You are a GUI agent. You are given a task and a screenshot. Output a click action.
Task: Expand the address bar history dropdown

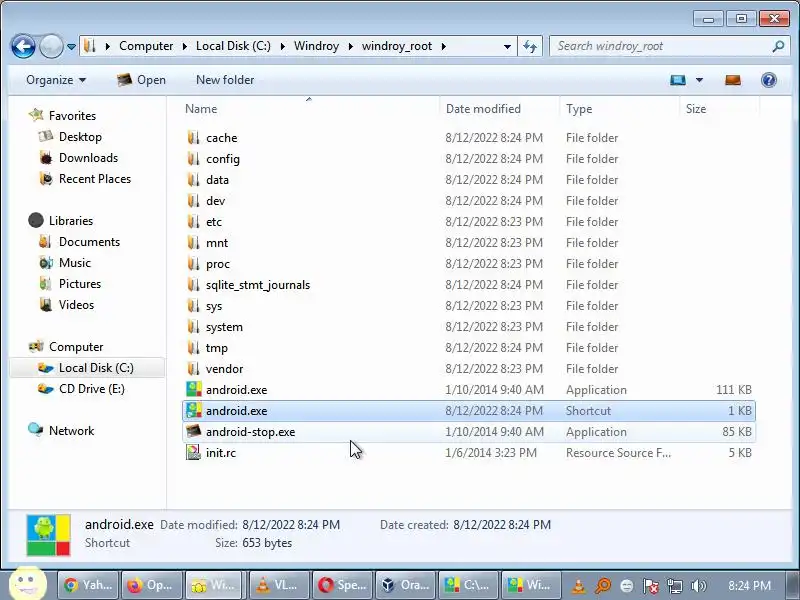click(x=507, y=46)
